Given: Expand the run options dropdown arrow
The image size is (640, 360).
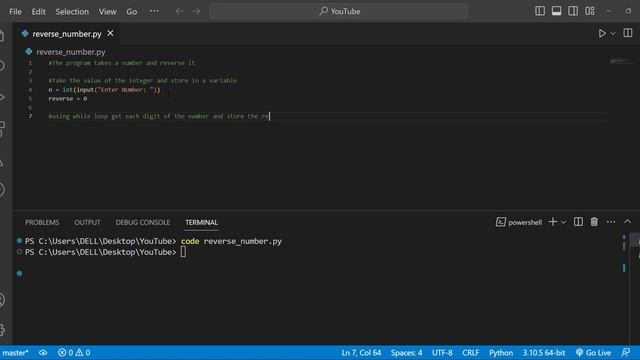Looking at the screenshot, I should (613, 33).
